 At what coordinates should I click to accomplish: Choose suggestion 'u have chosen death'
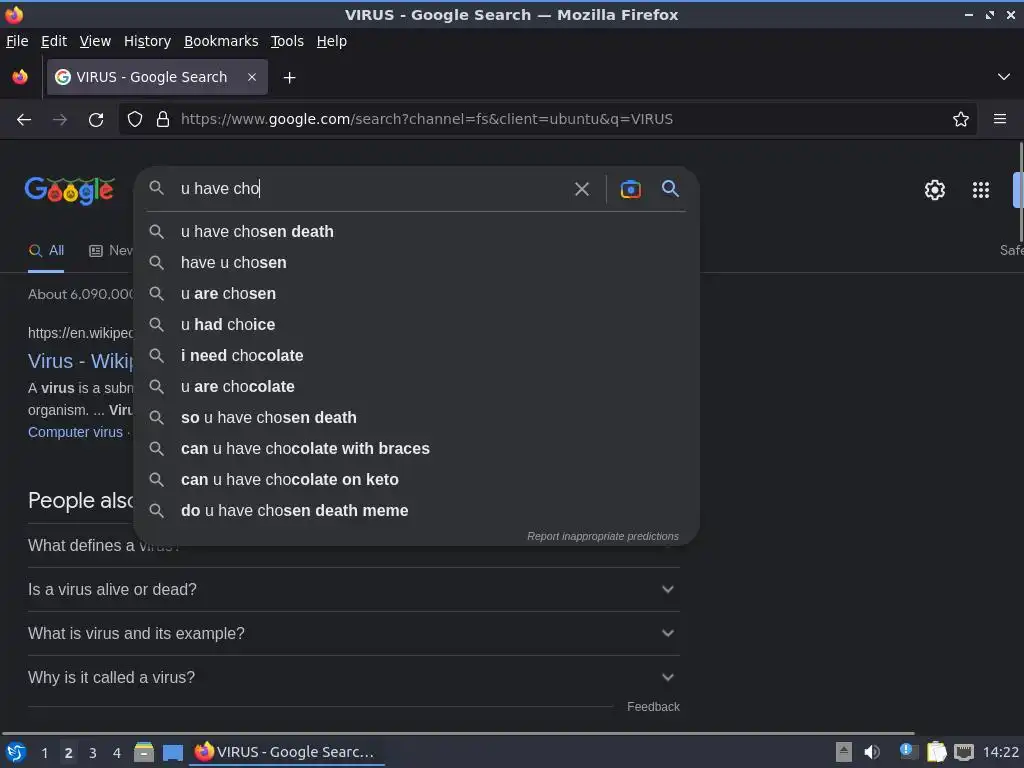point(417,232)
